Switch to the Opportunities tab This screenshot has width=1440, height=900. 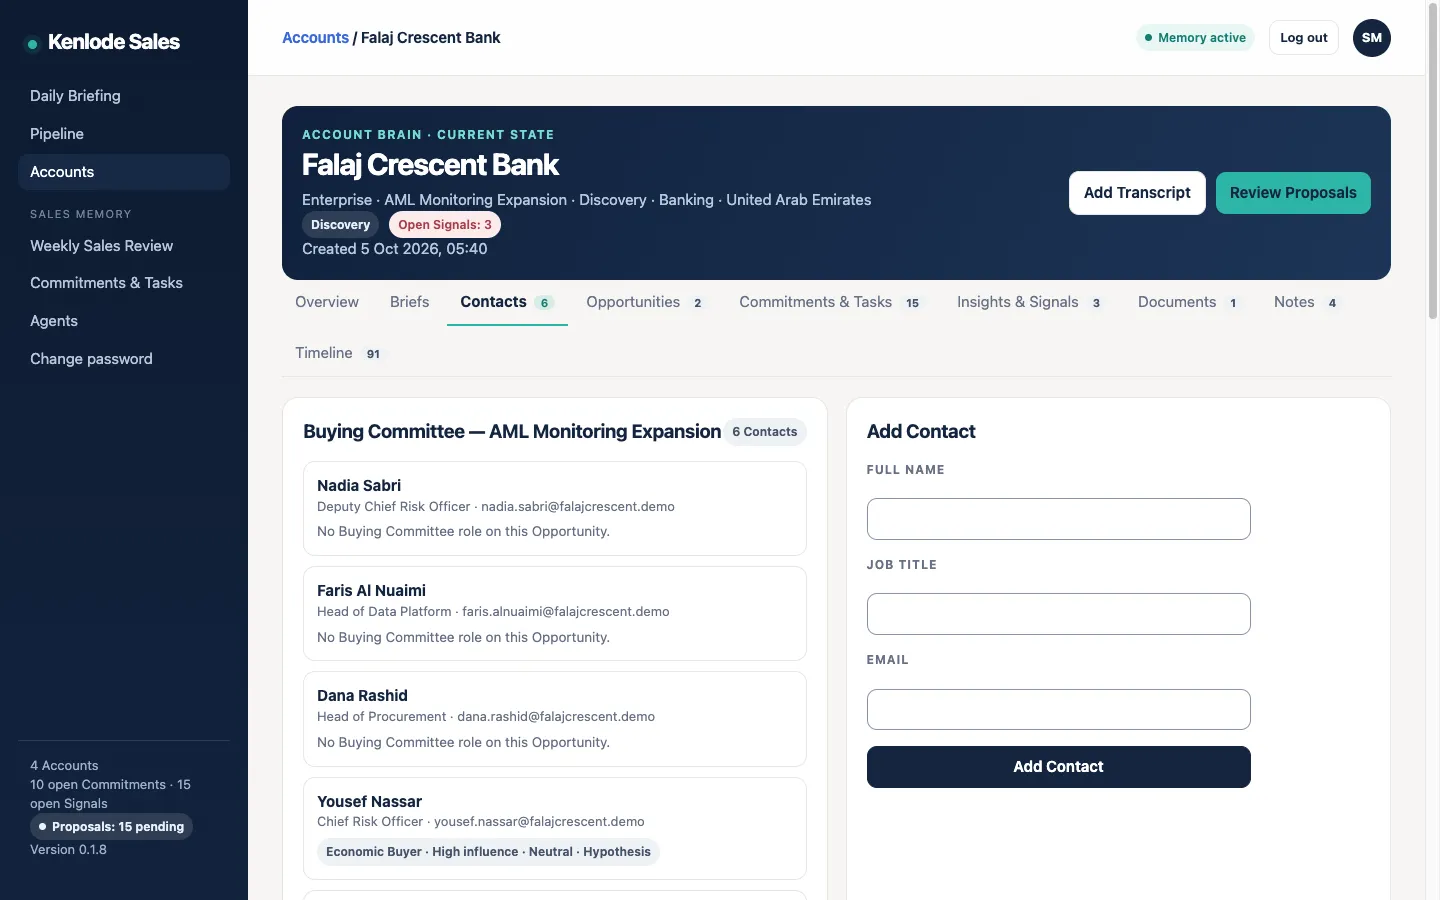[x=645, y=302]
